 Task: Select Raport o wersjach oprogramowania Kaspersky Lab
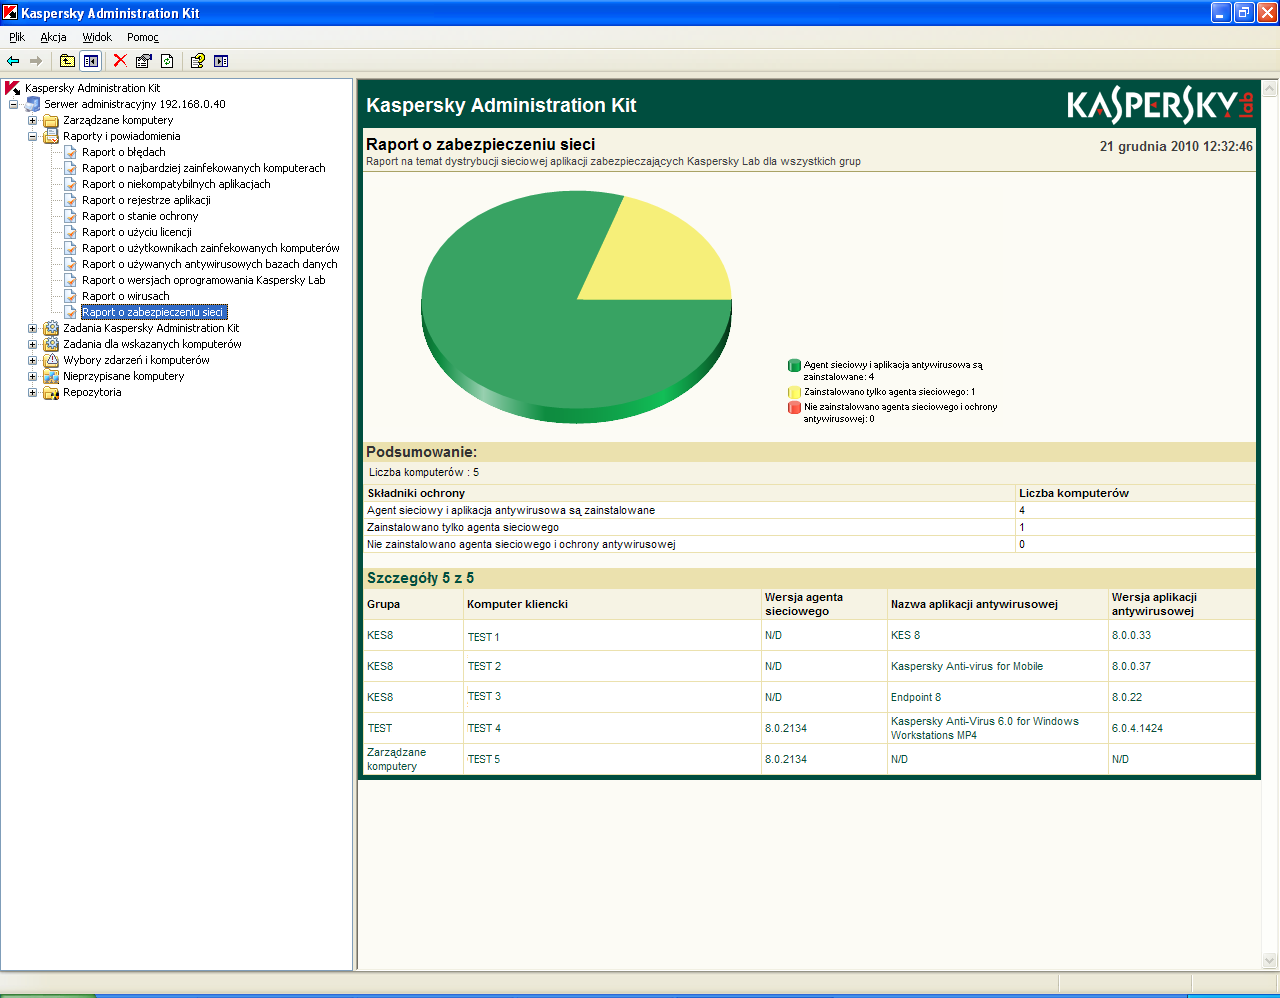(x=204, y=280)
